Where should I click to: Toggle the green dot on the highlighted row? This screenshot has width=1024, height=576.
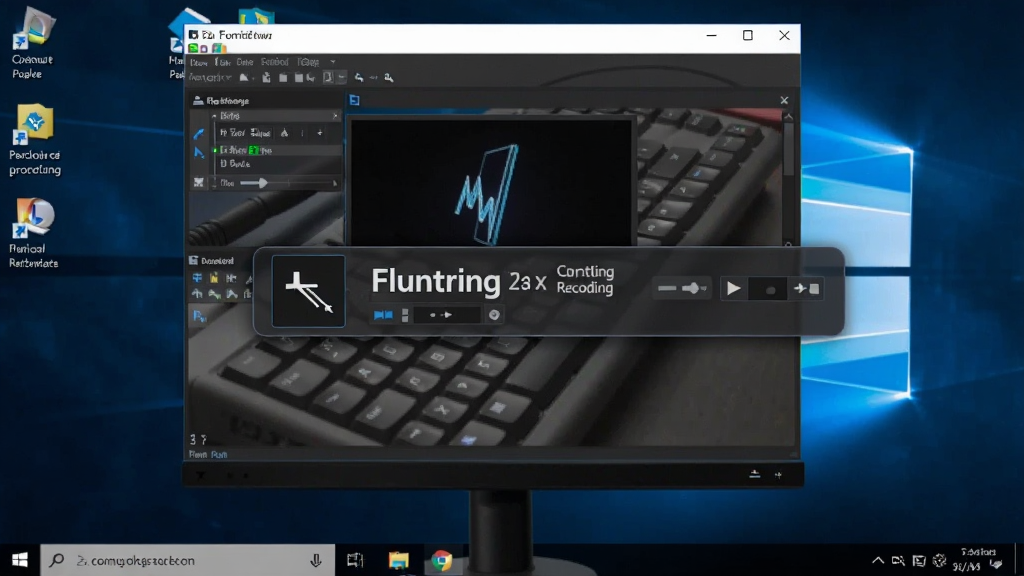215,150
